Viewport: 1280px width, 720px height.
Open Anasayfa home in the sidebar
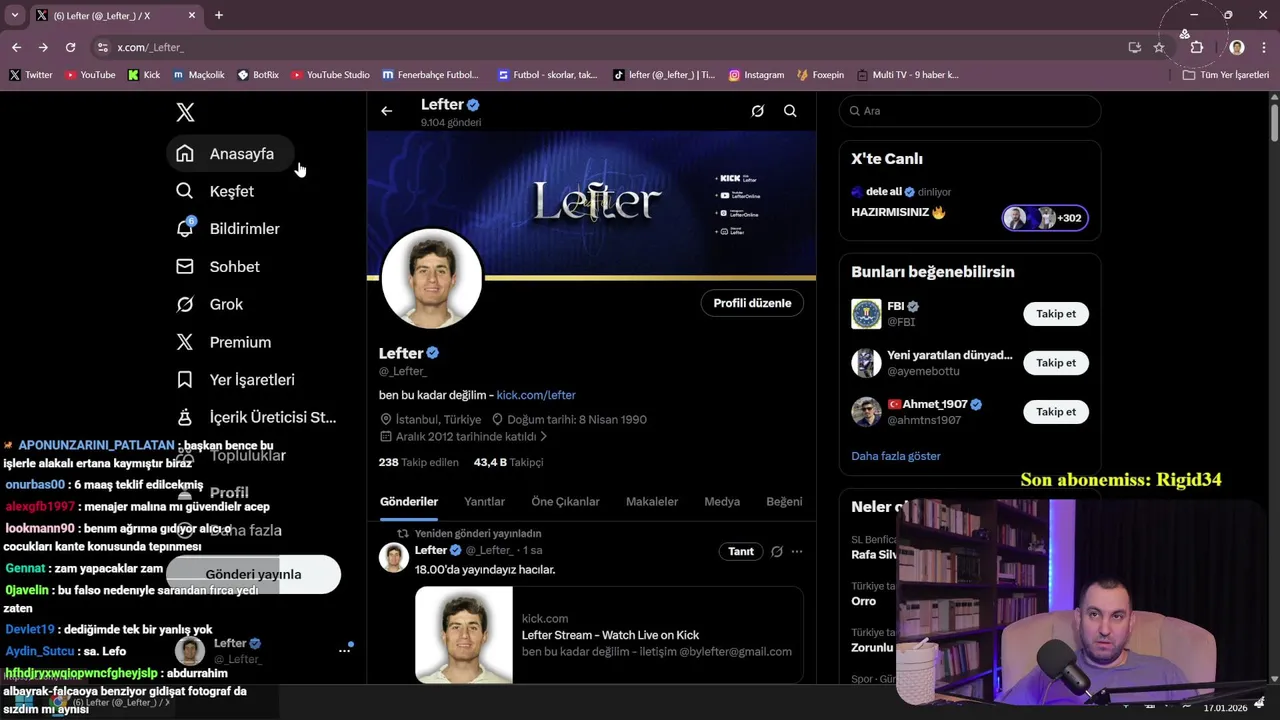(230, 154)
